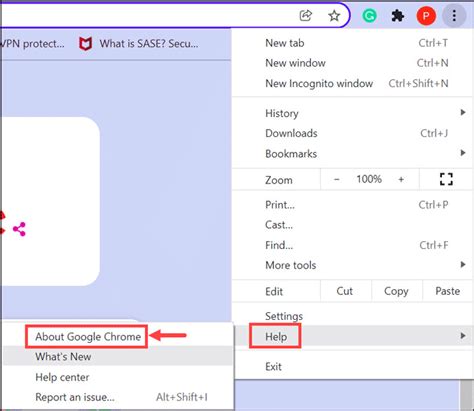Expand the More tools submenu
The image size is (474, 411).
(352, 265)
